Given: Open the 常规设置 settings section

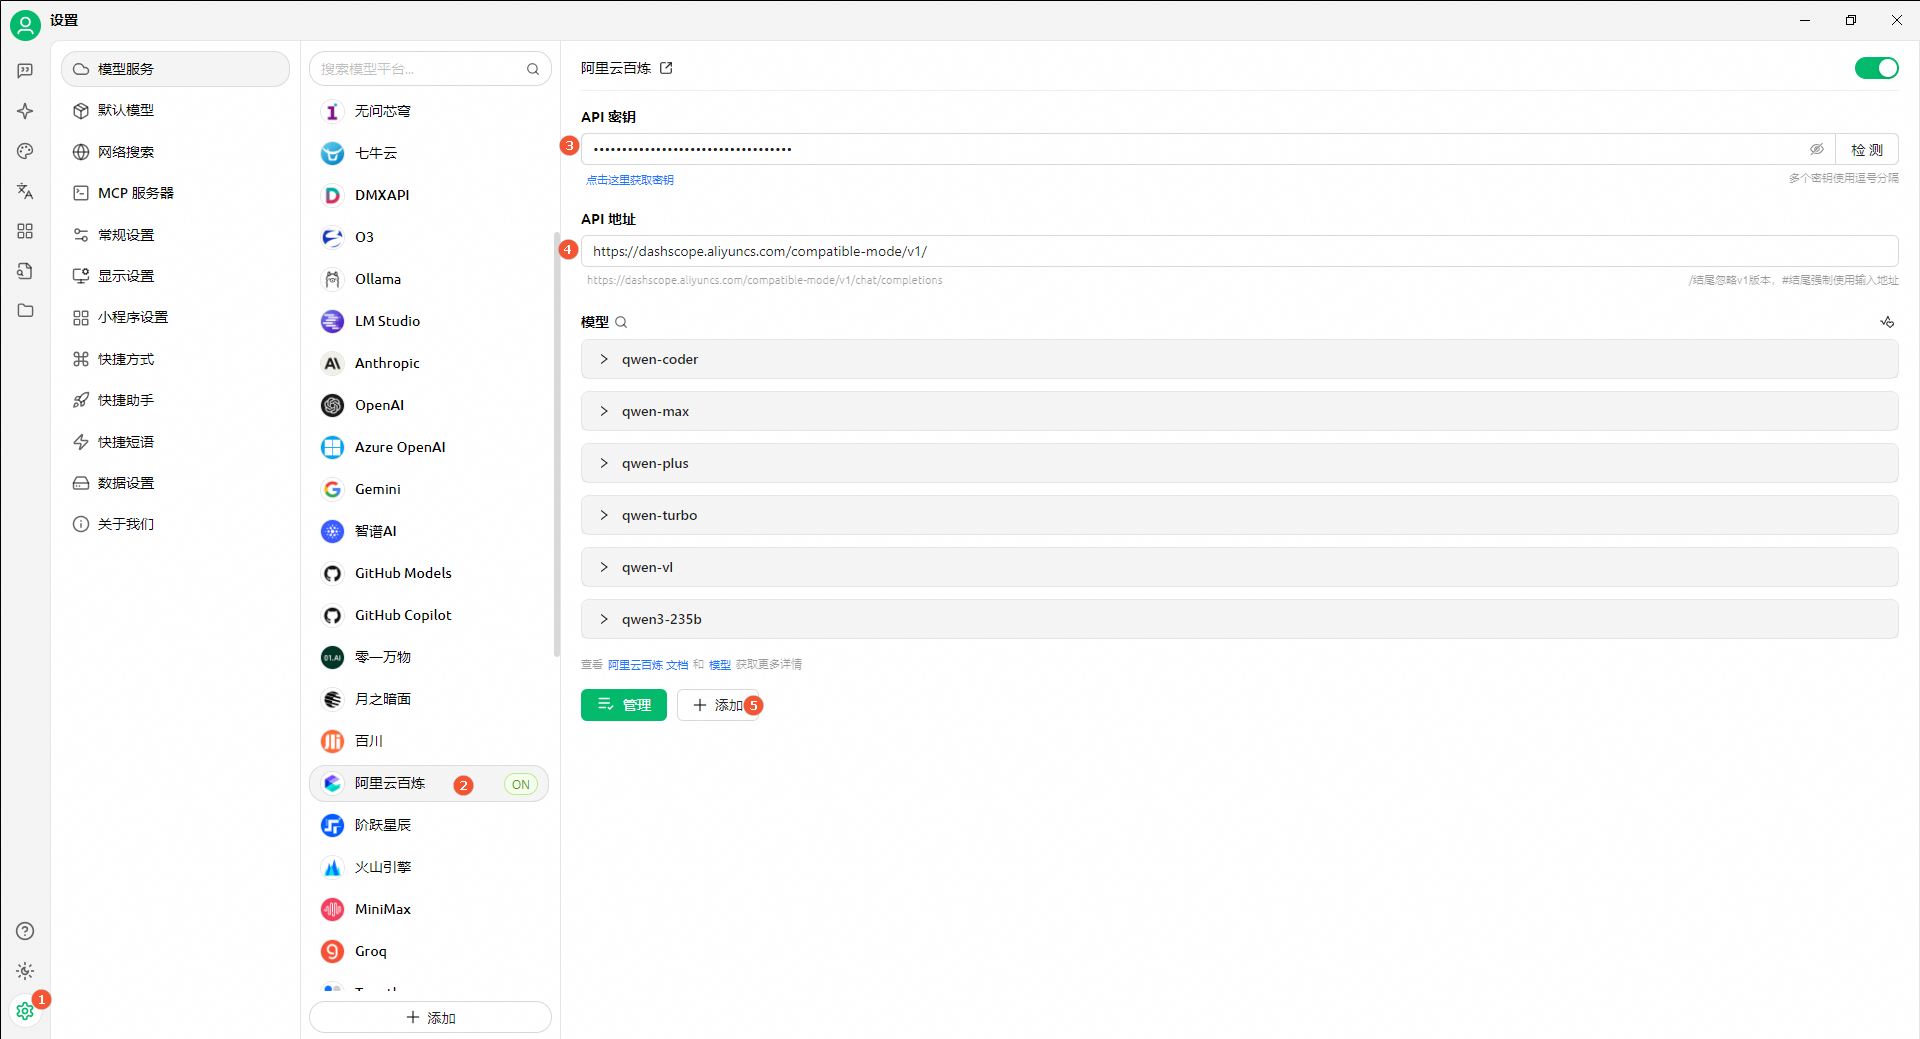Looking at the screenshot, I should coord(175,235).
